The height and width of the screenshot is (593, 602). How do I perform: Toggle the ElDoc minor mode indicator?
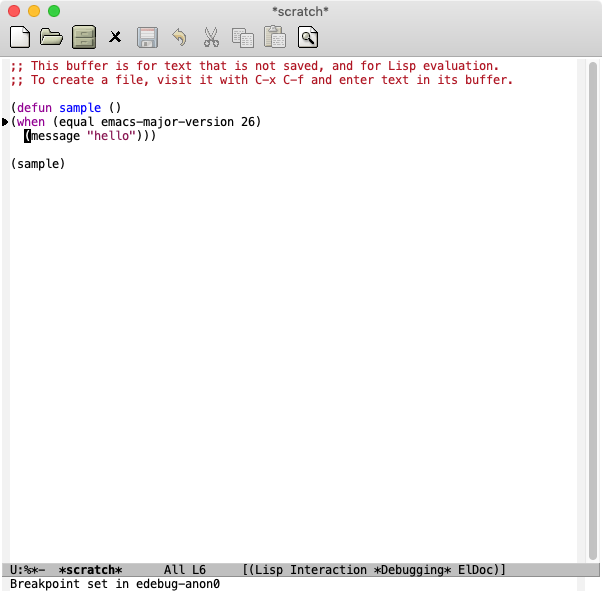point(478,570)
